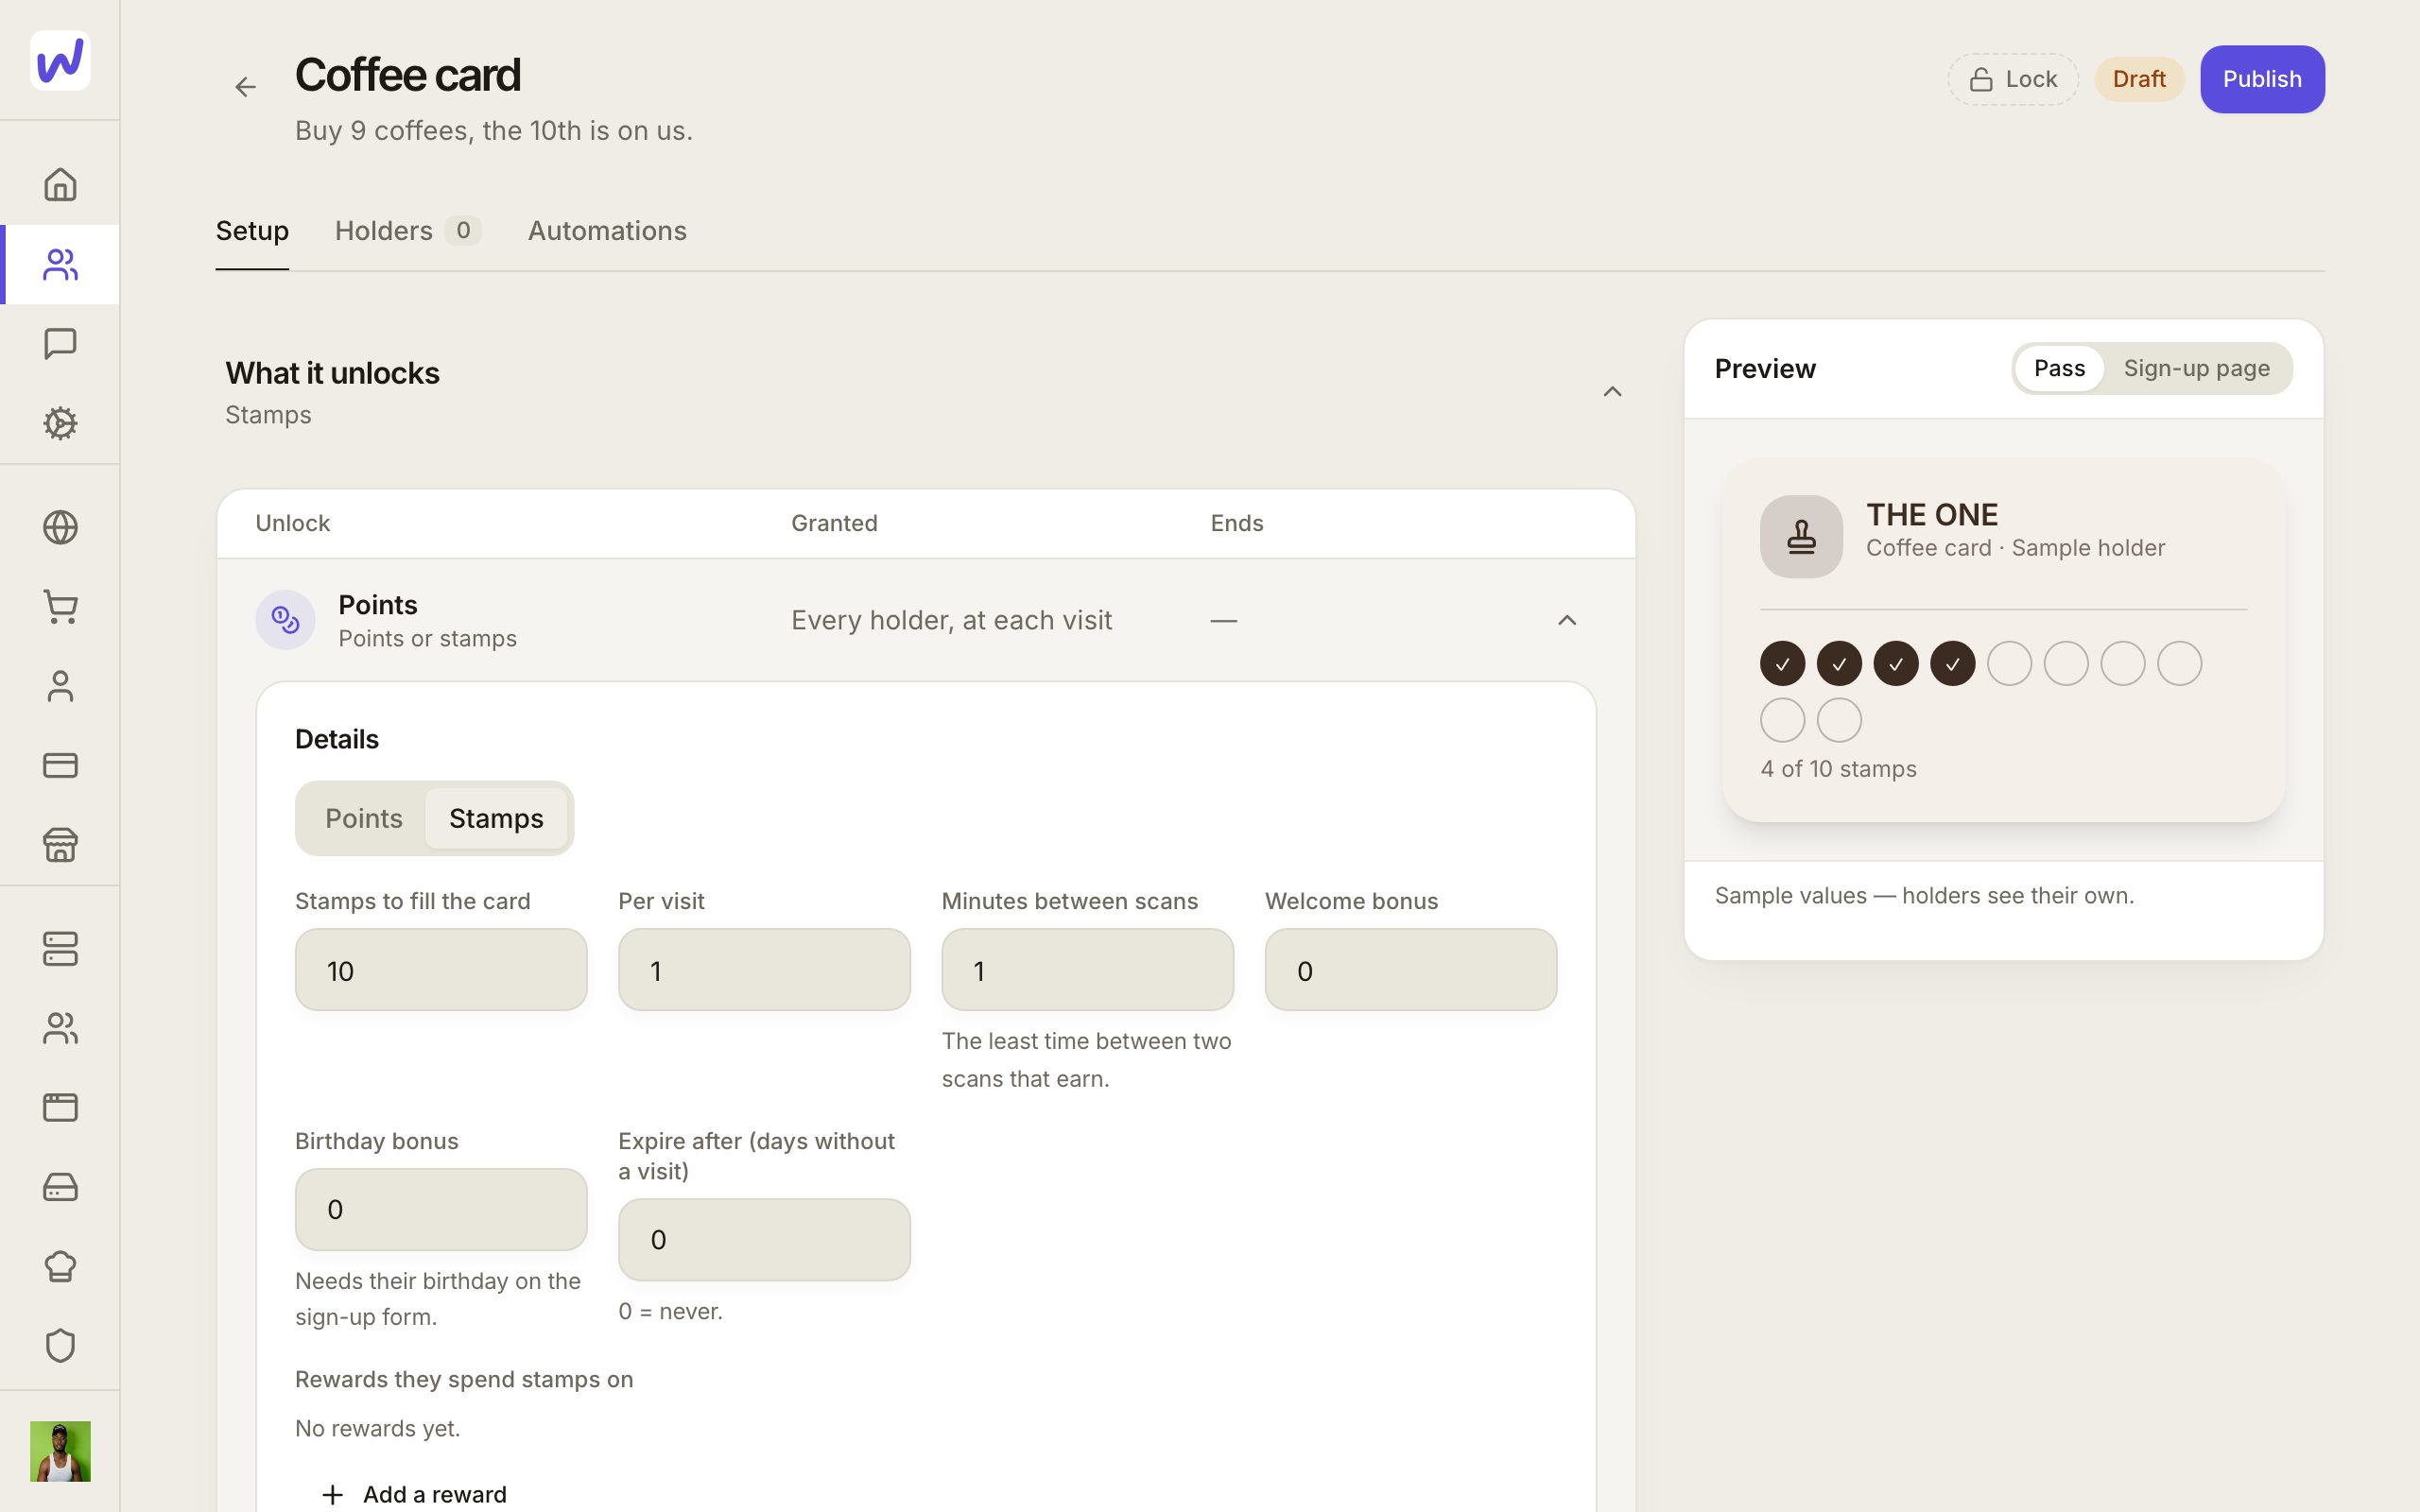Open the server stack icon in the sidebar
This screenshot has height=1512, width=2420.
pos(60,949)
